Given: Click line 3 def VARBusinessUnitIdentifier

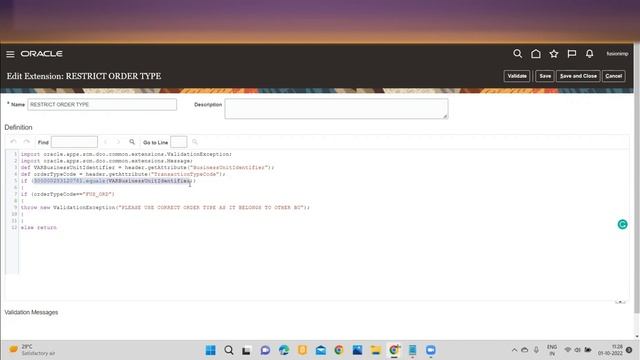Looking at the screenshot, I should click(147, 167).
